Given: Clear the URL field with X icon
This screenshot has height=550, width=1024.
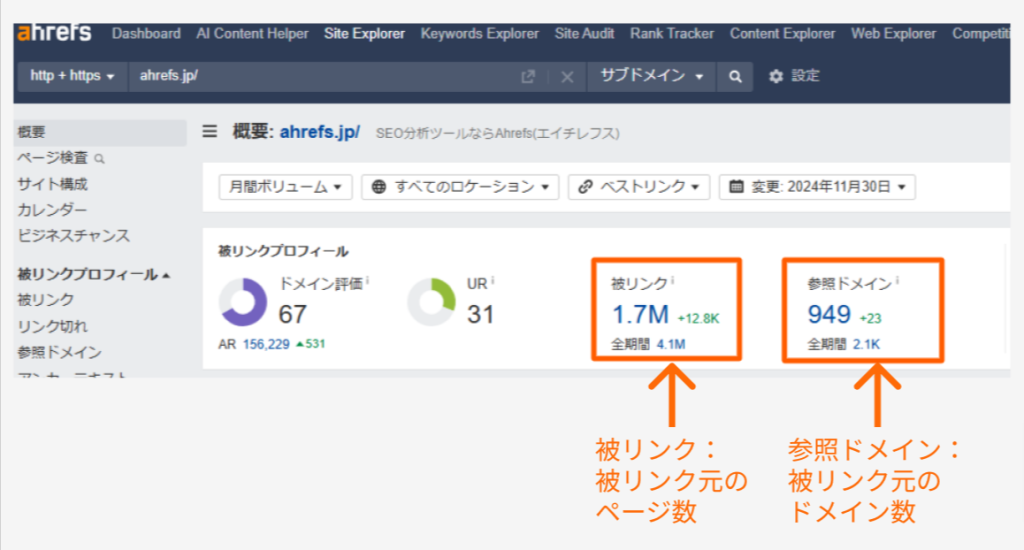Looking at the screenshot, I should (567, 77).
